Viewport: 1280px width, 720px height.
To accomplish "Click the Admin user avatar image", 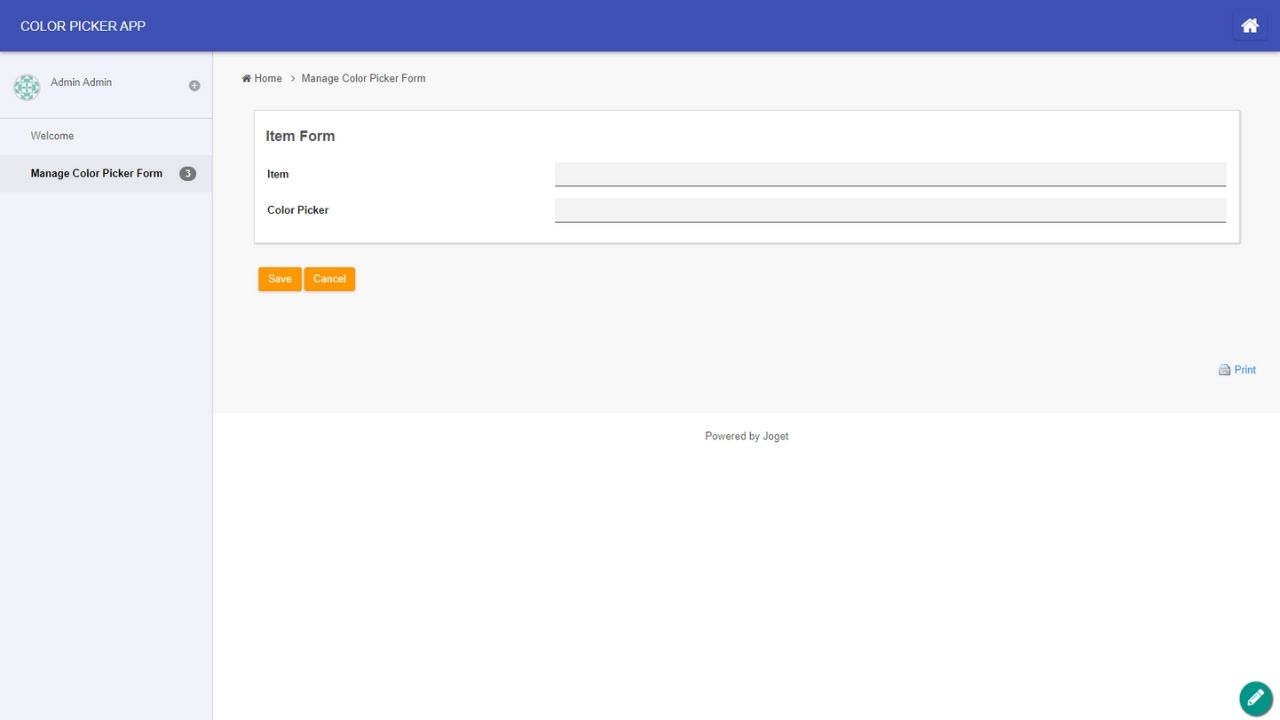I will click(27, 87).
